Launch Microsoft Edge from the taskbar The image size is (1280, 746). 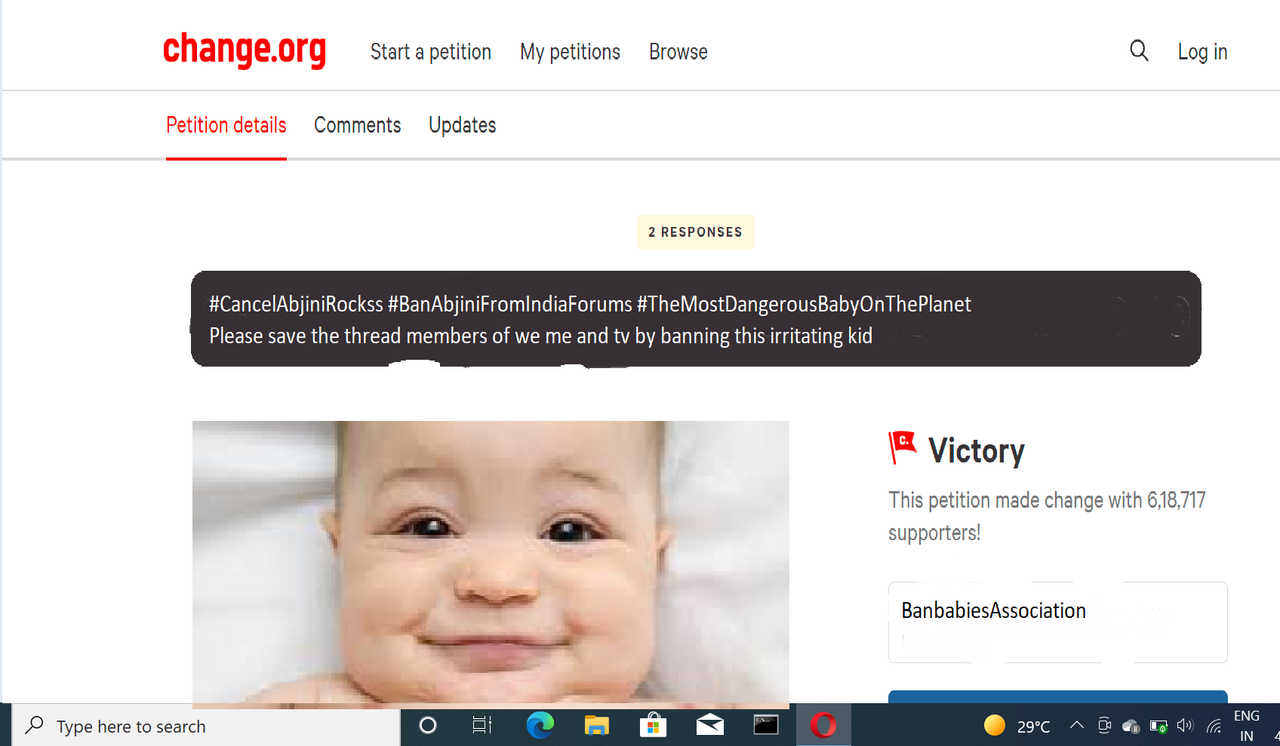tap(540, 726)
